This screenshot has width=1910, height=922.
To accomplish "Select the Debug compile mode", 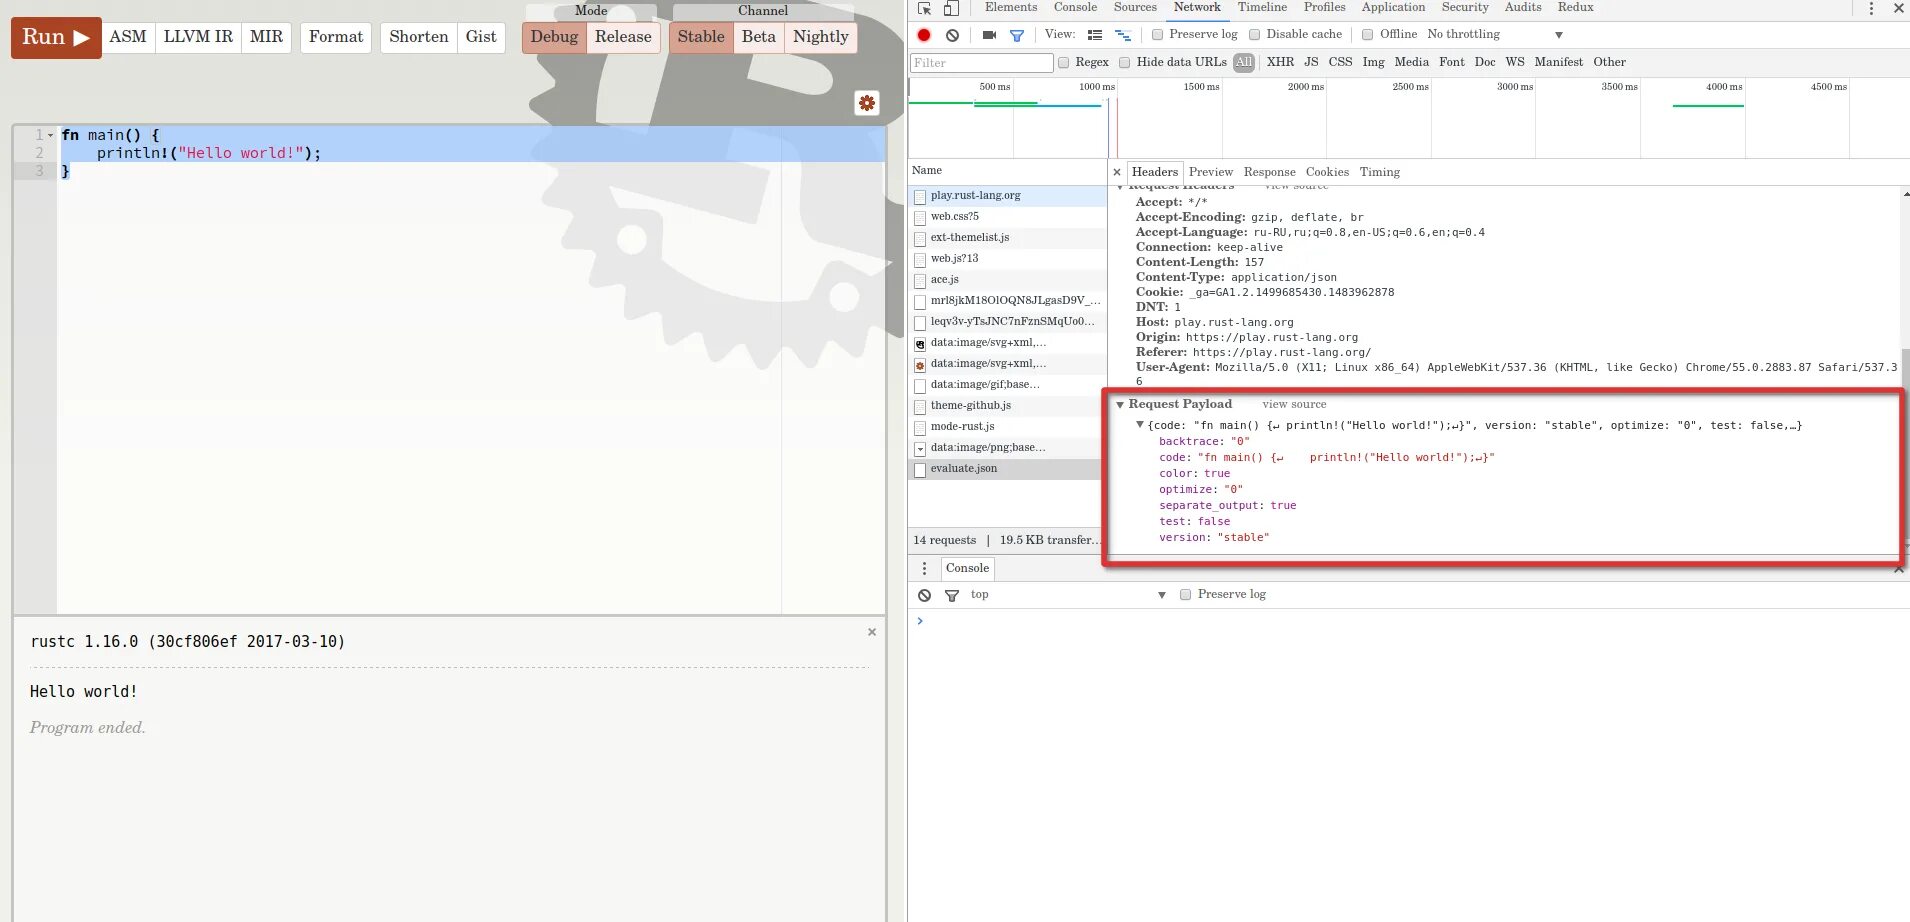I will tap(554, 37).
